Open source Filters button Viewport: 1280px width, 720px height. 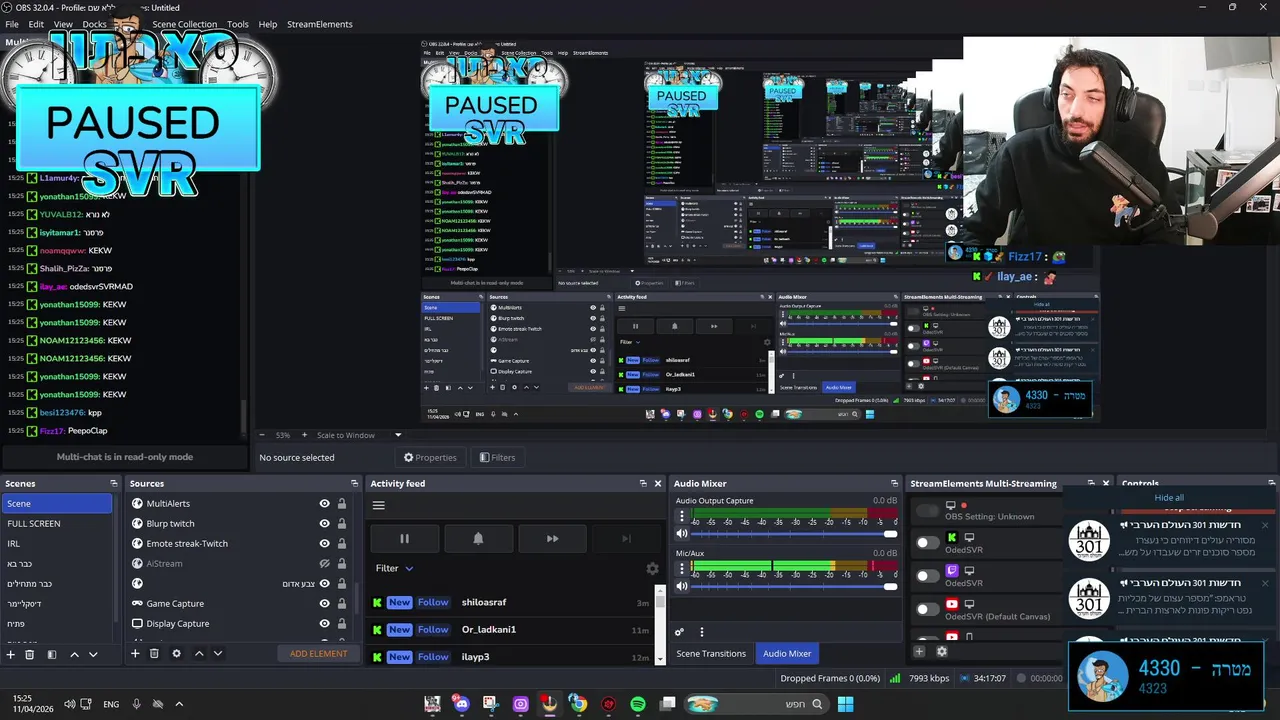click(x=497, y=458)
